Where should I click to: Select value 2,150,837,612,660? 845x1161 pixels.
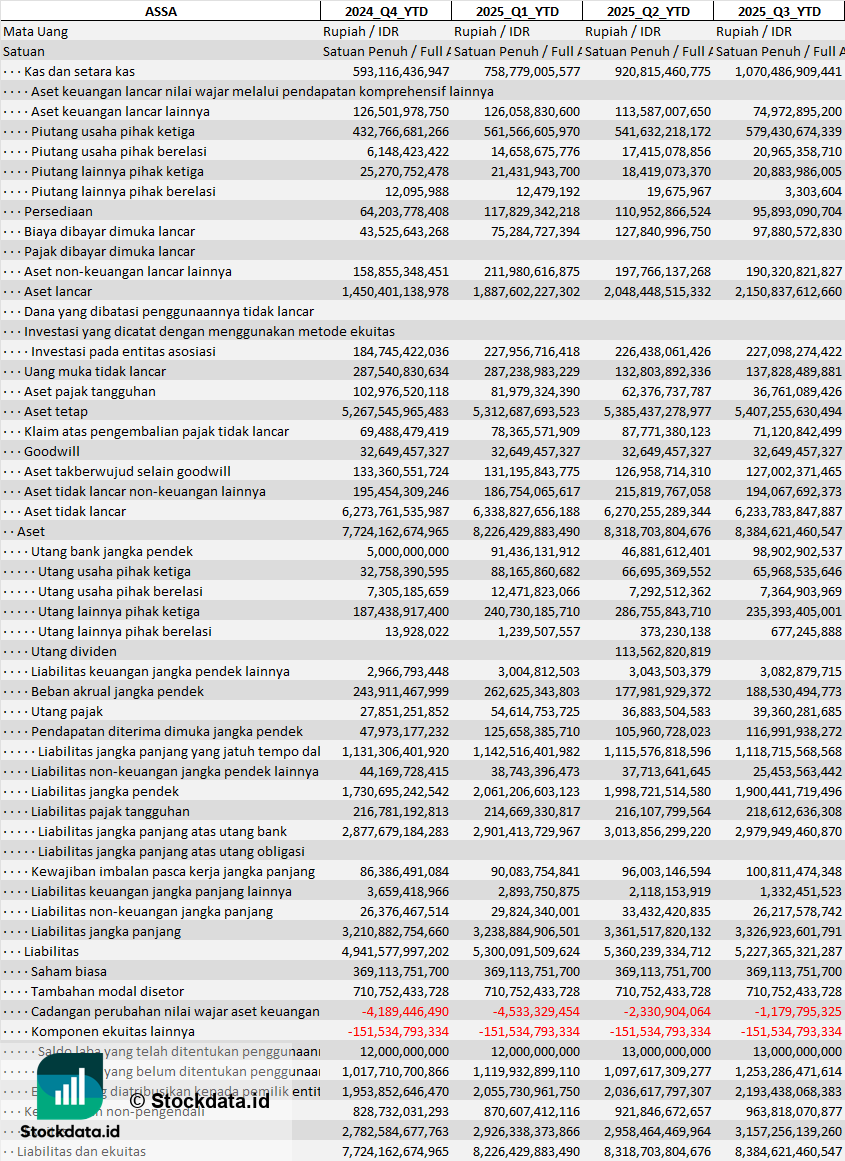788,292
